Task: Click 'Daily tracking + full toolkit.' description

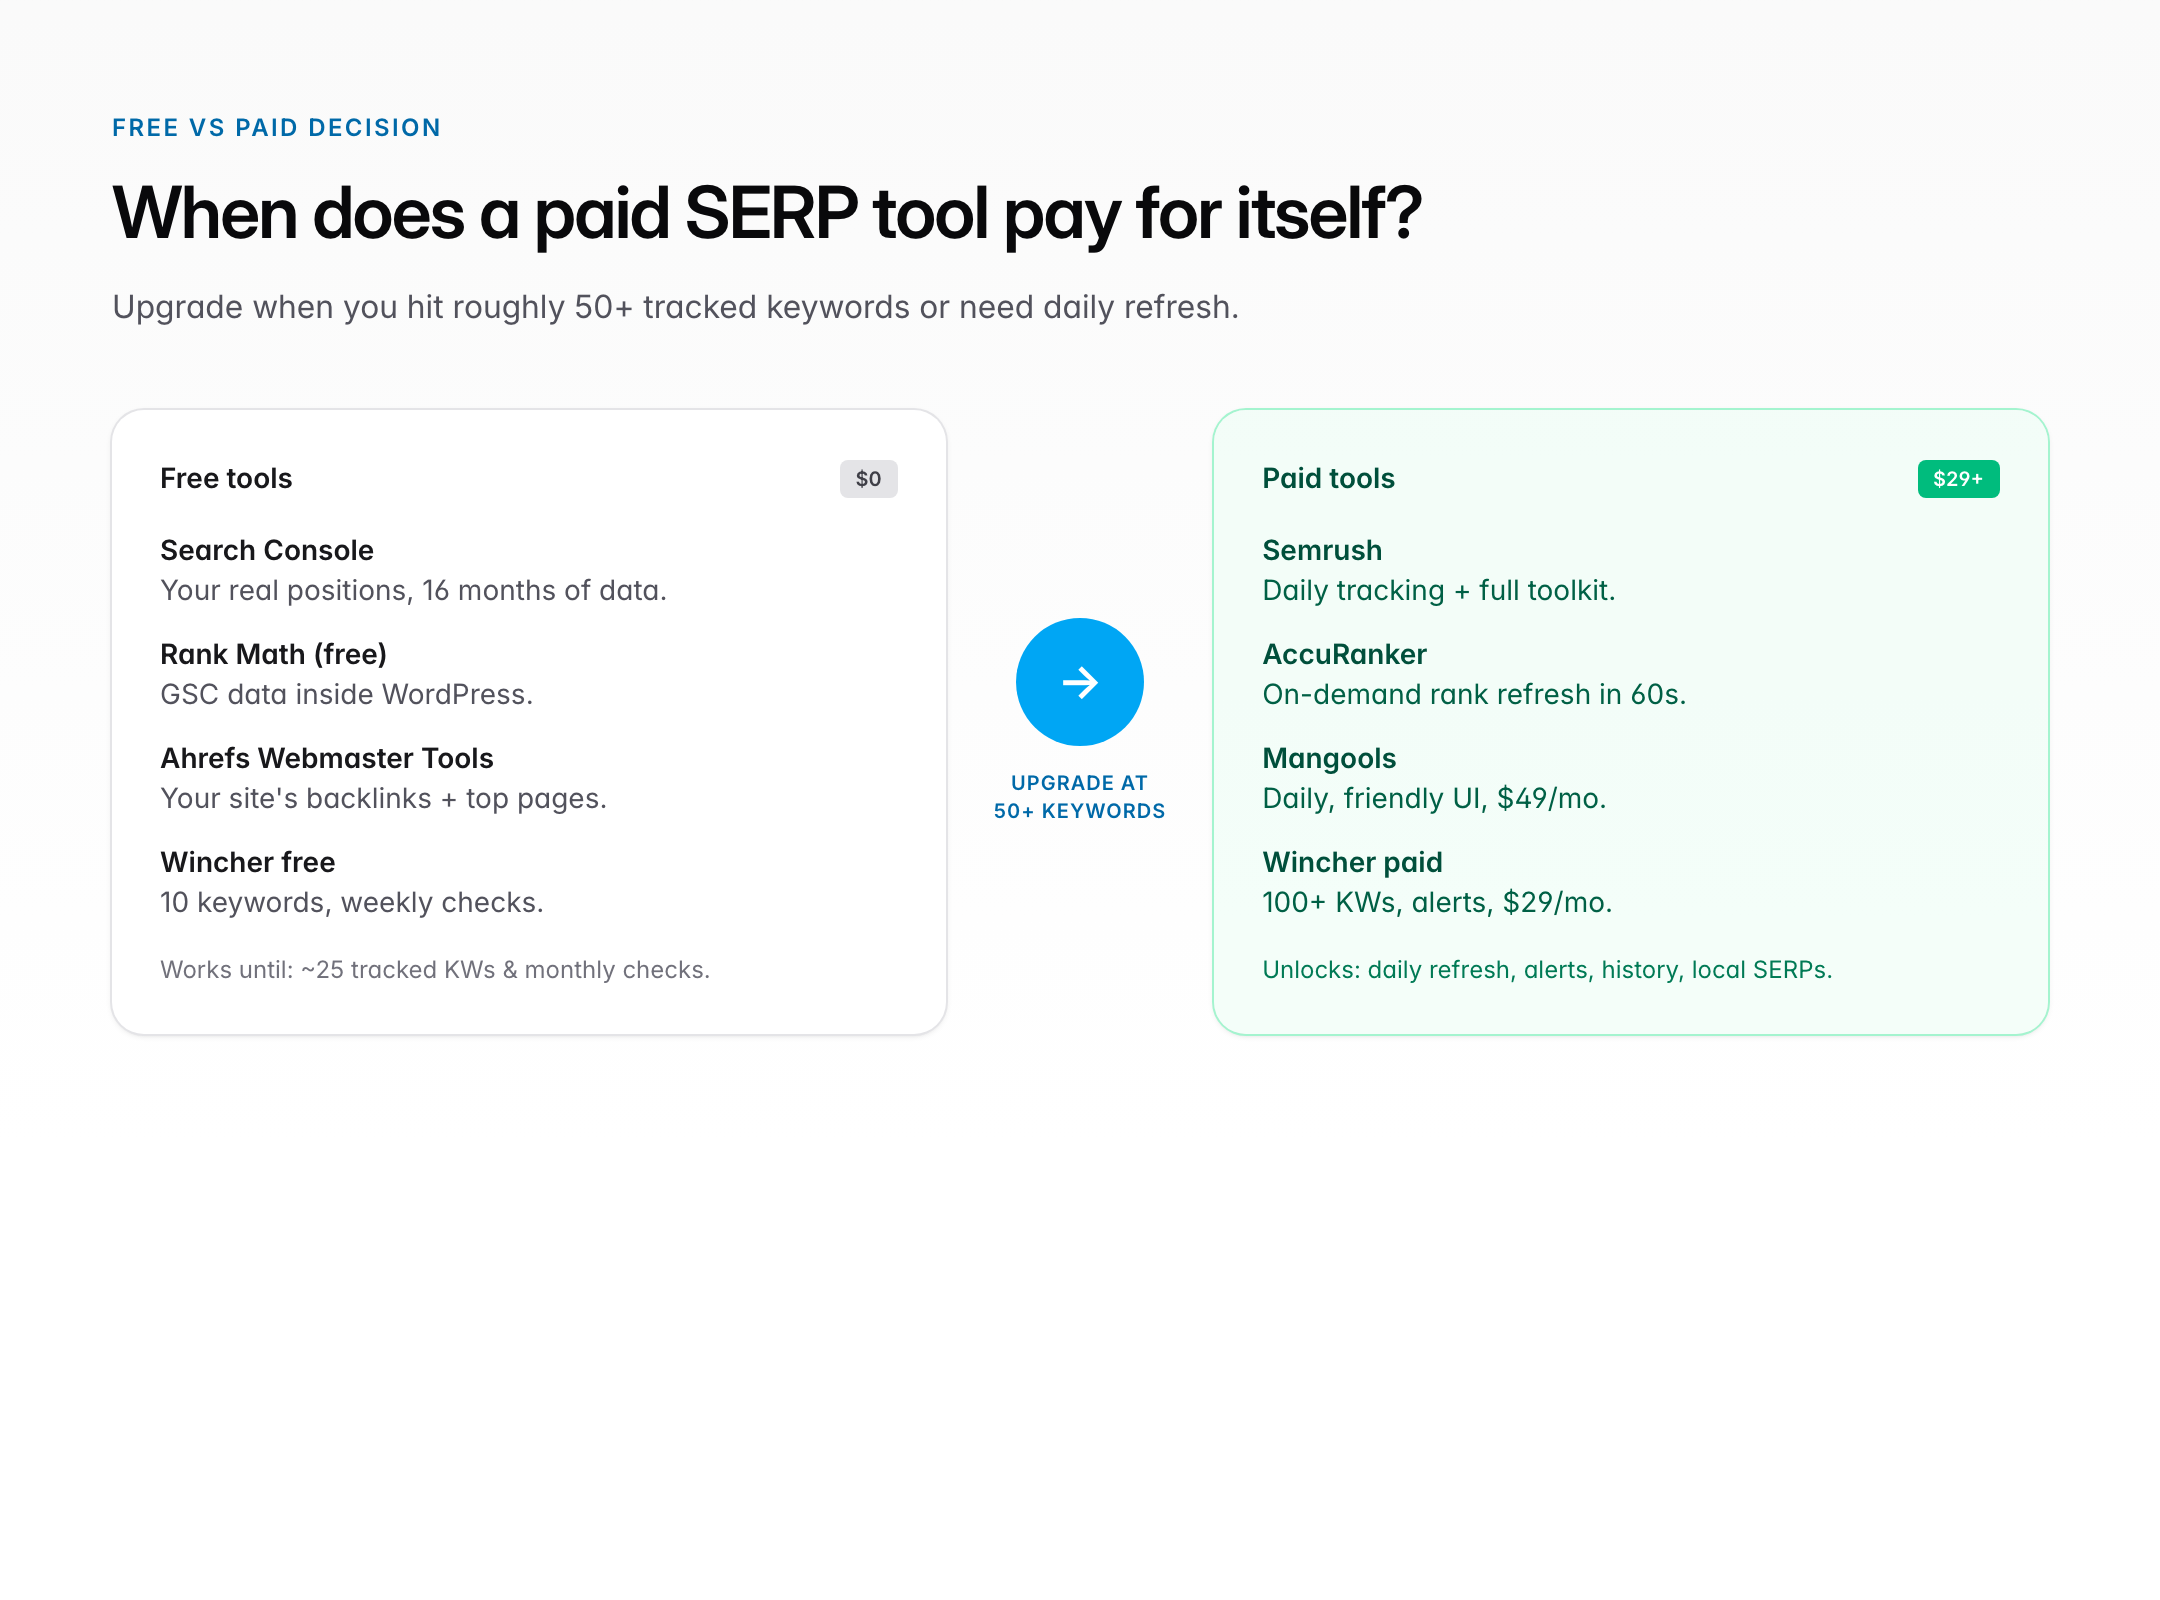Action: click(1439, 591)
